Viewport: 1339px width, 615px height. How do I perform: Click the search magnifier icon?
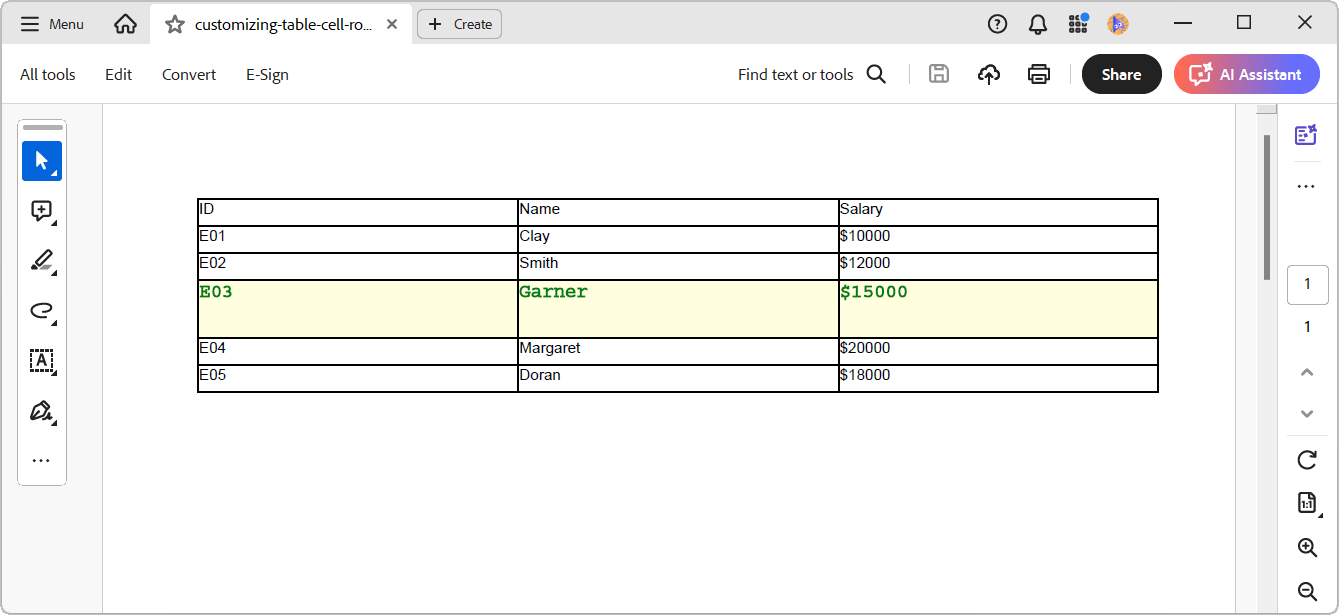pos(876,74)
